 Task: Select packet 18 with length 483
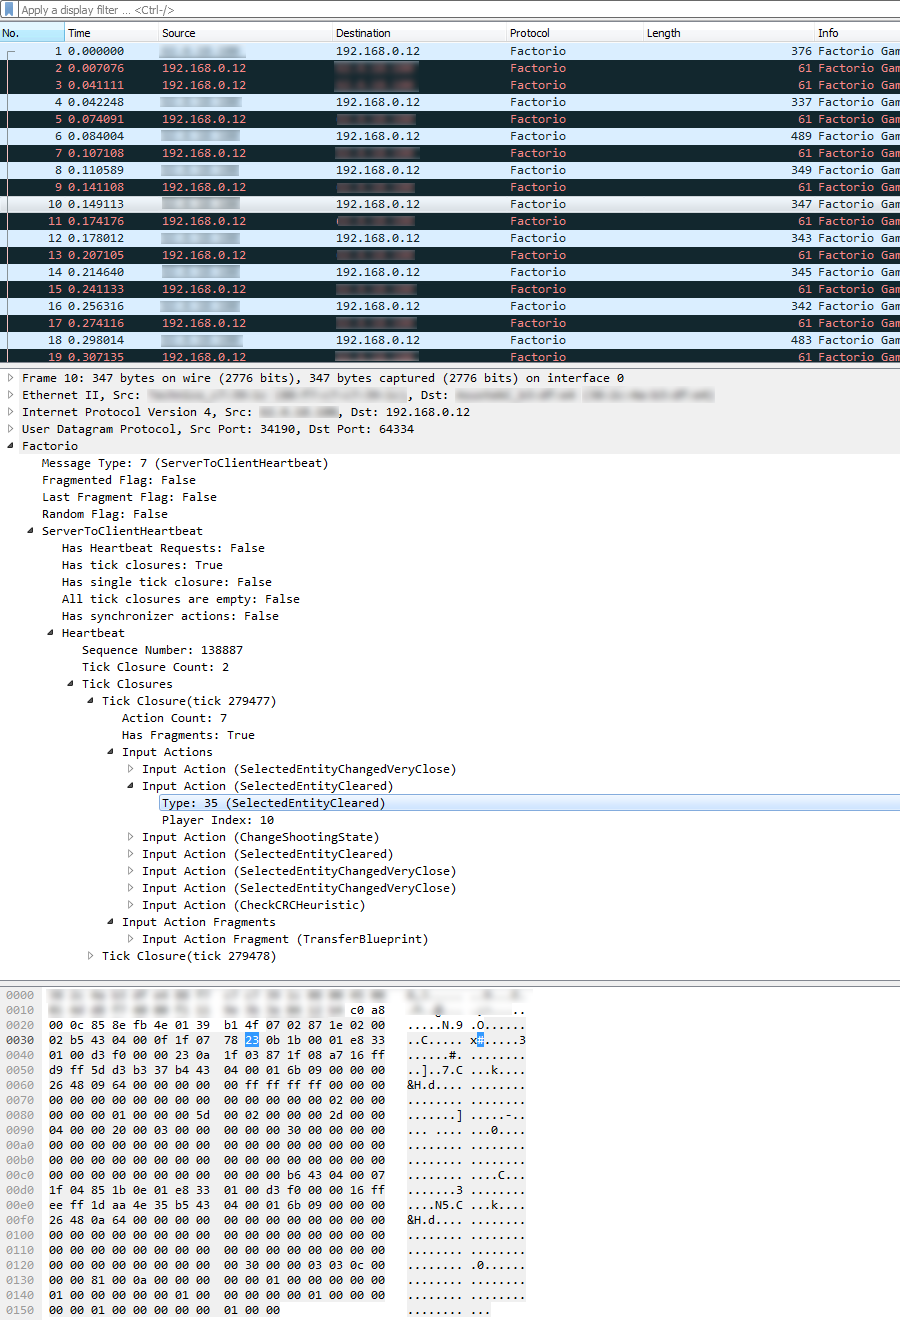point(450,340)
